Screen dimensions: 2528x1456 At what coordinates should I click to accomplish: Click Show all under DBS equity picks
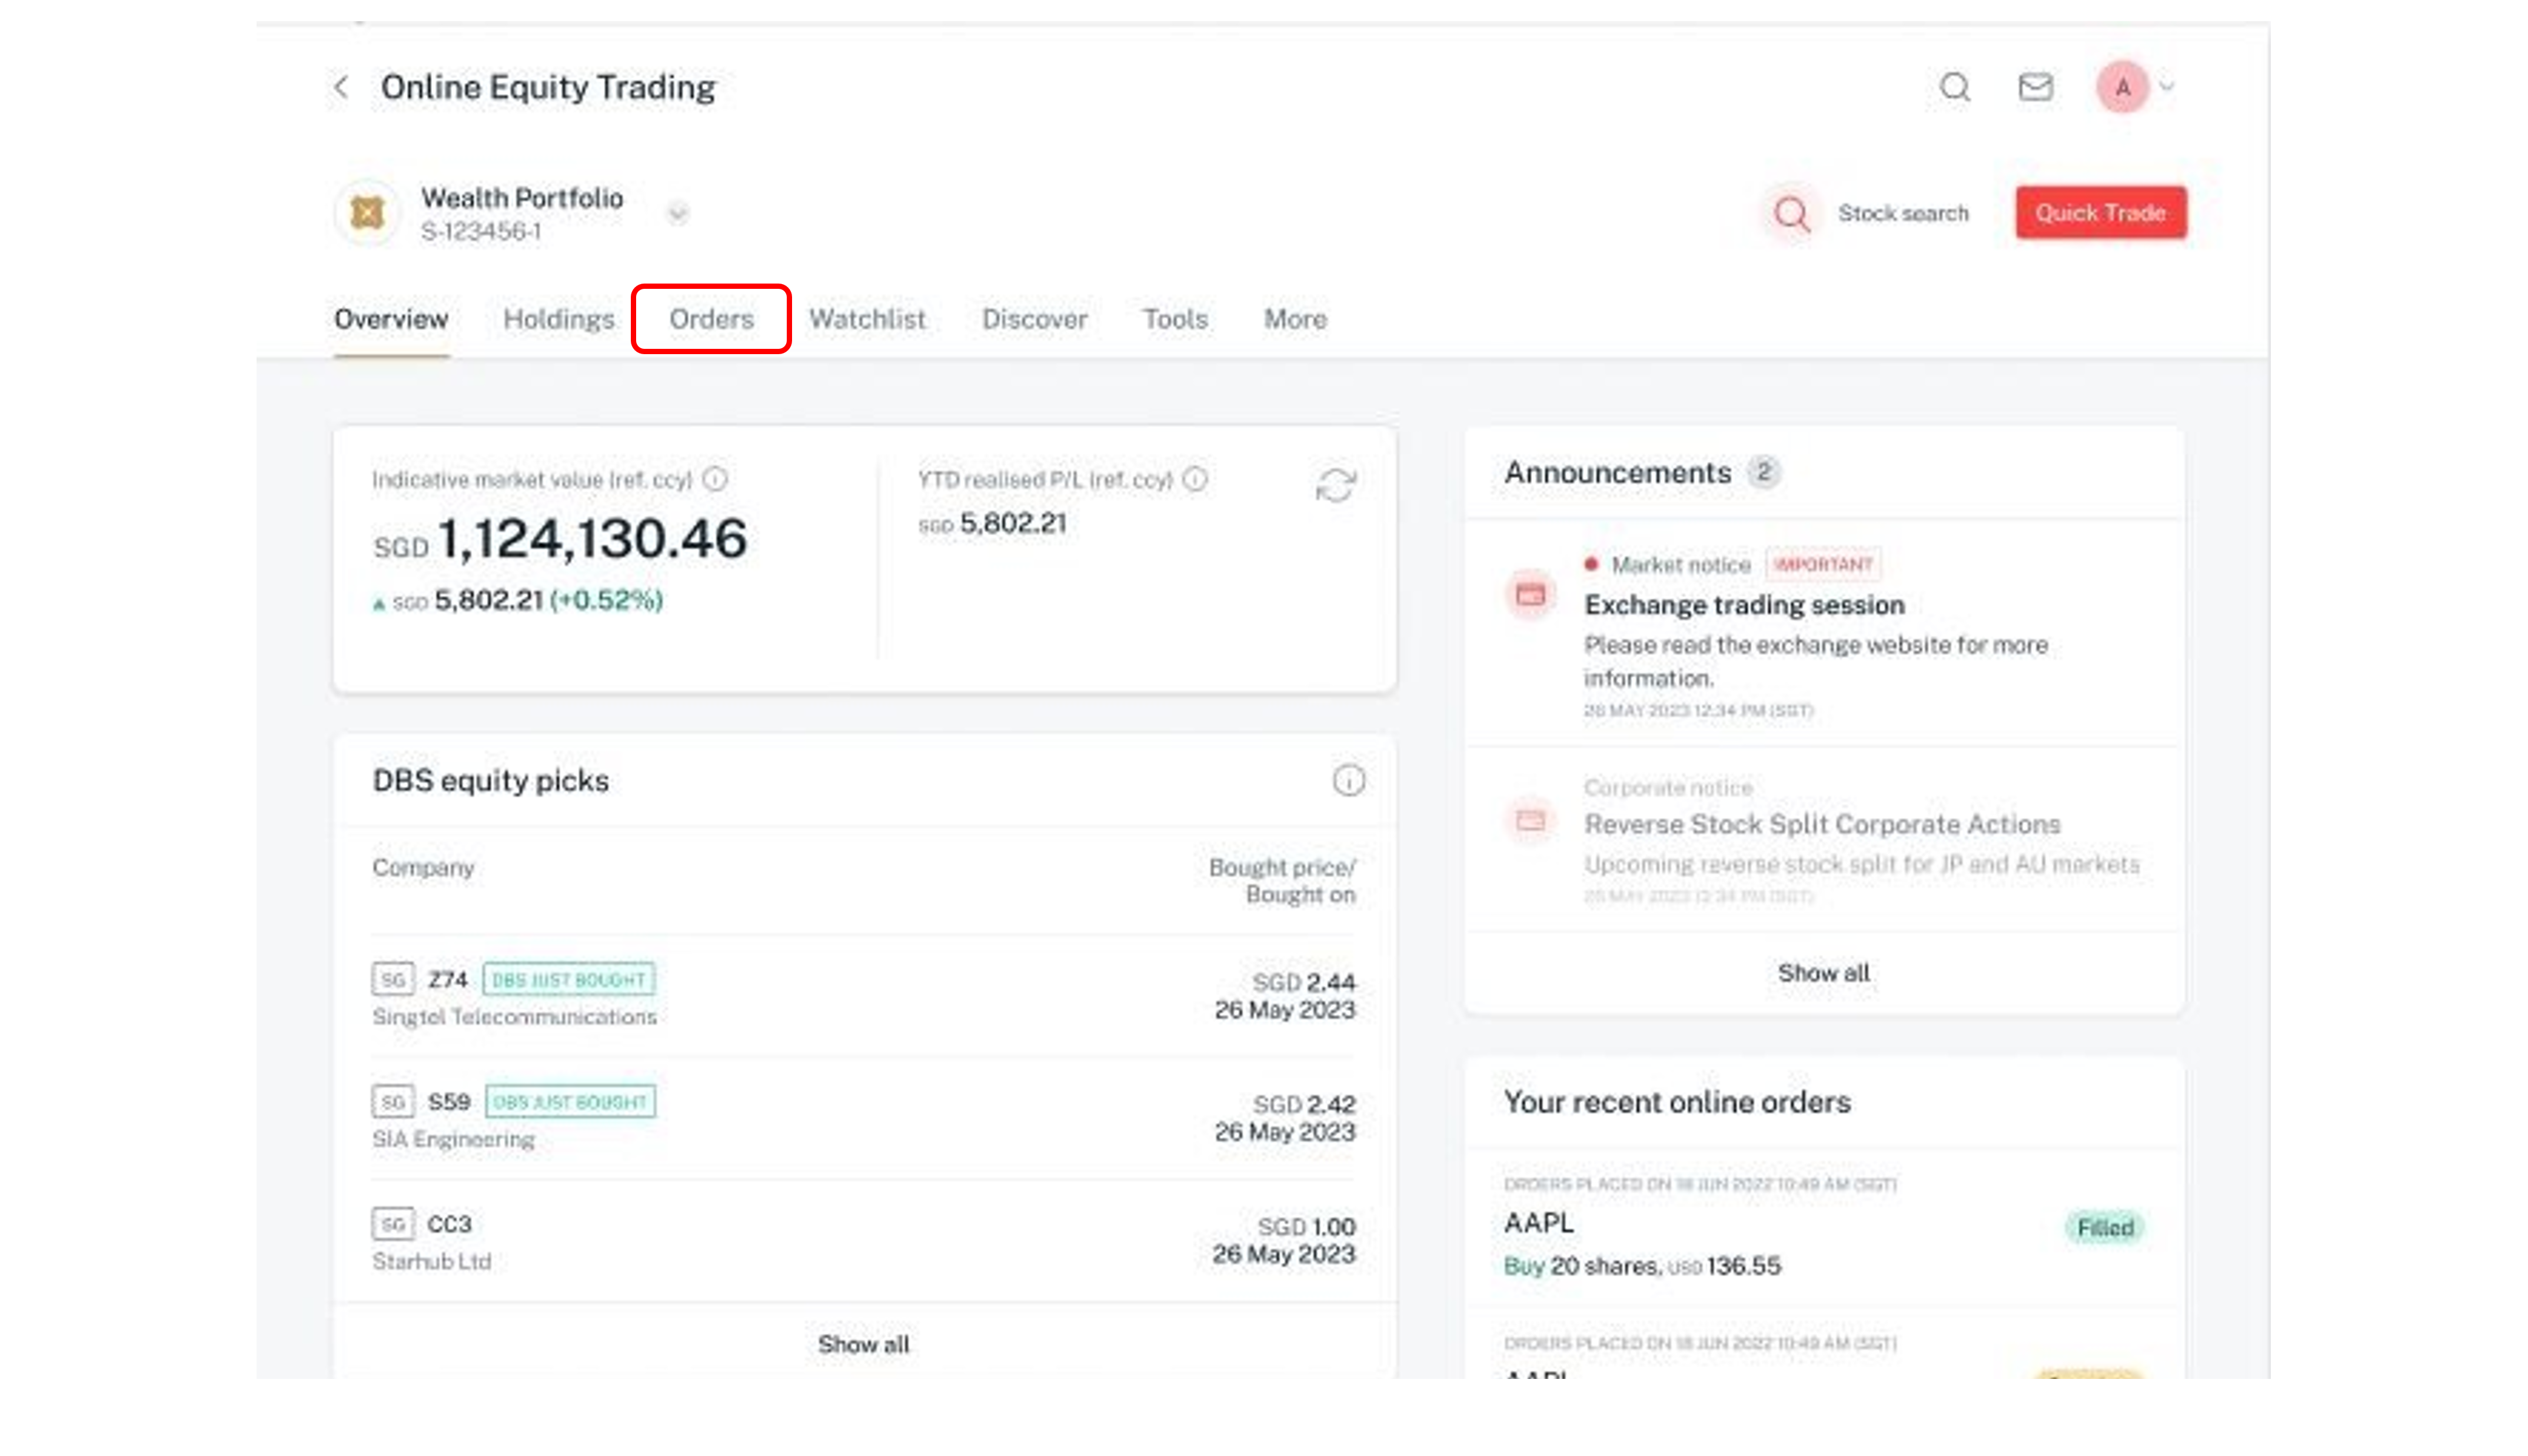point(864,1344)
